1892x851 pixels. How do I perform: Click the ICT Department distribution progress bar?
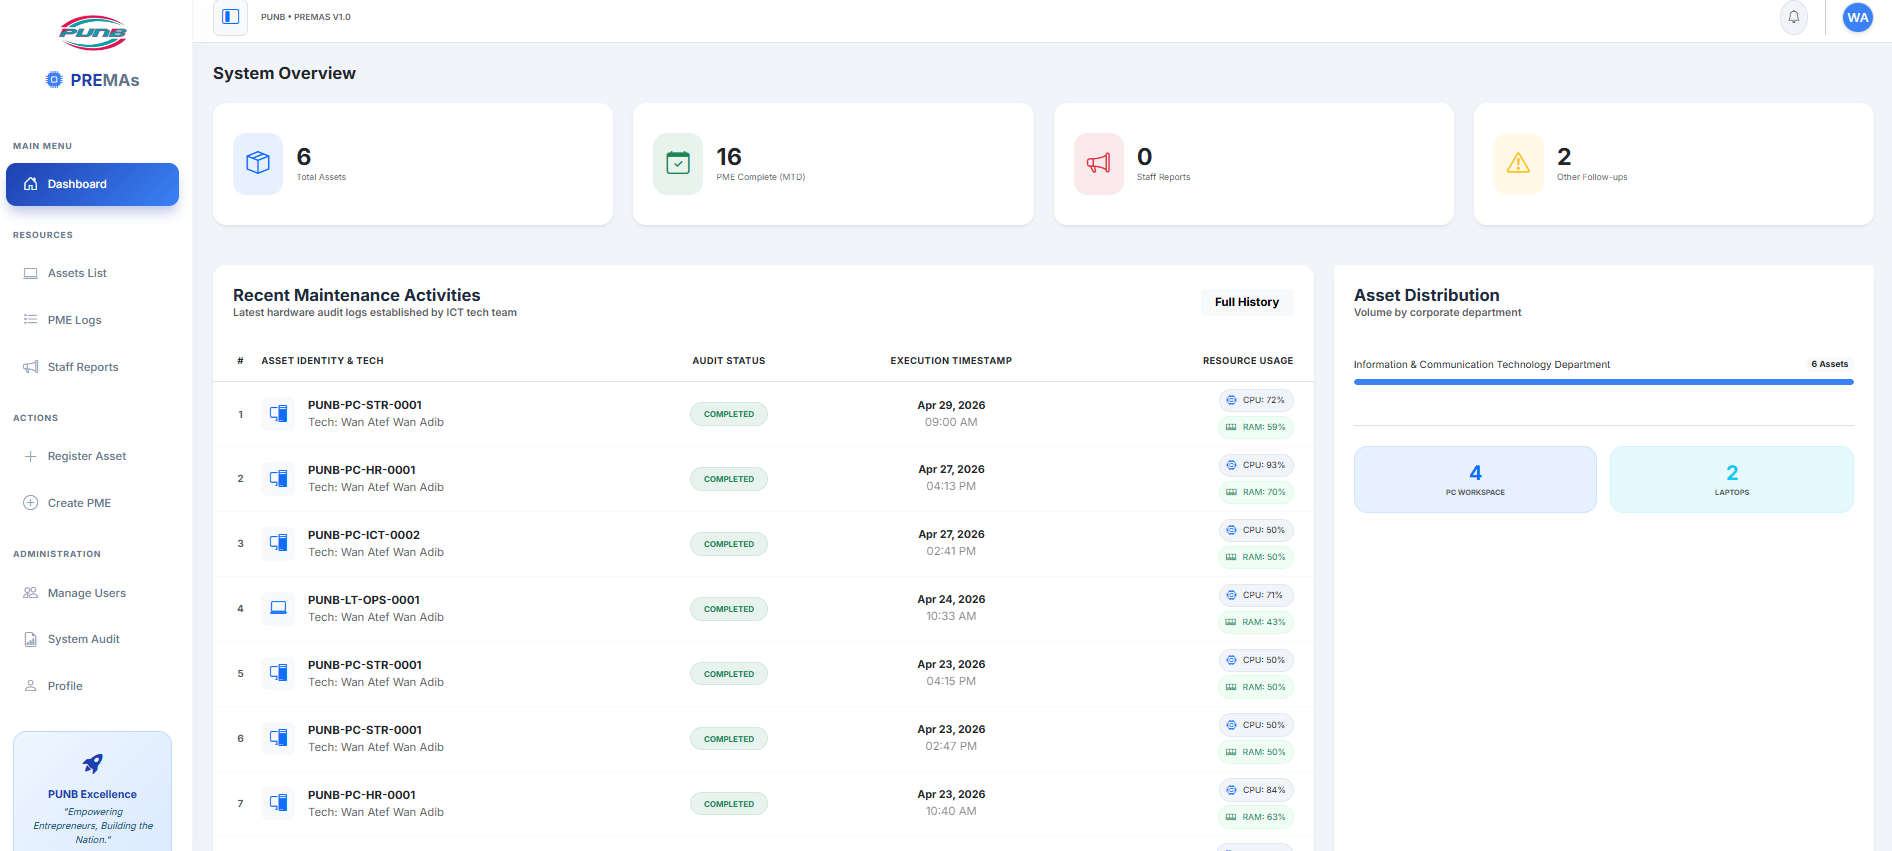coord(1604,382)
